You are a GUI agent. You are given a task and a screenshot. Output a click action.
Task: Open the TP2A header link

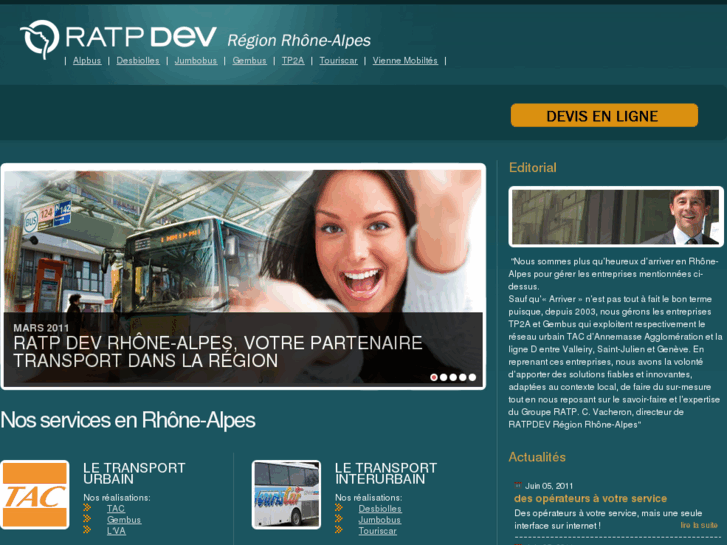293,61
